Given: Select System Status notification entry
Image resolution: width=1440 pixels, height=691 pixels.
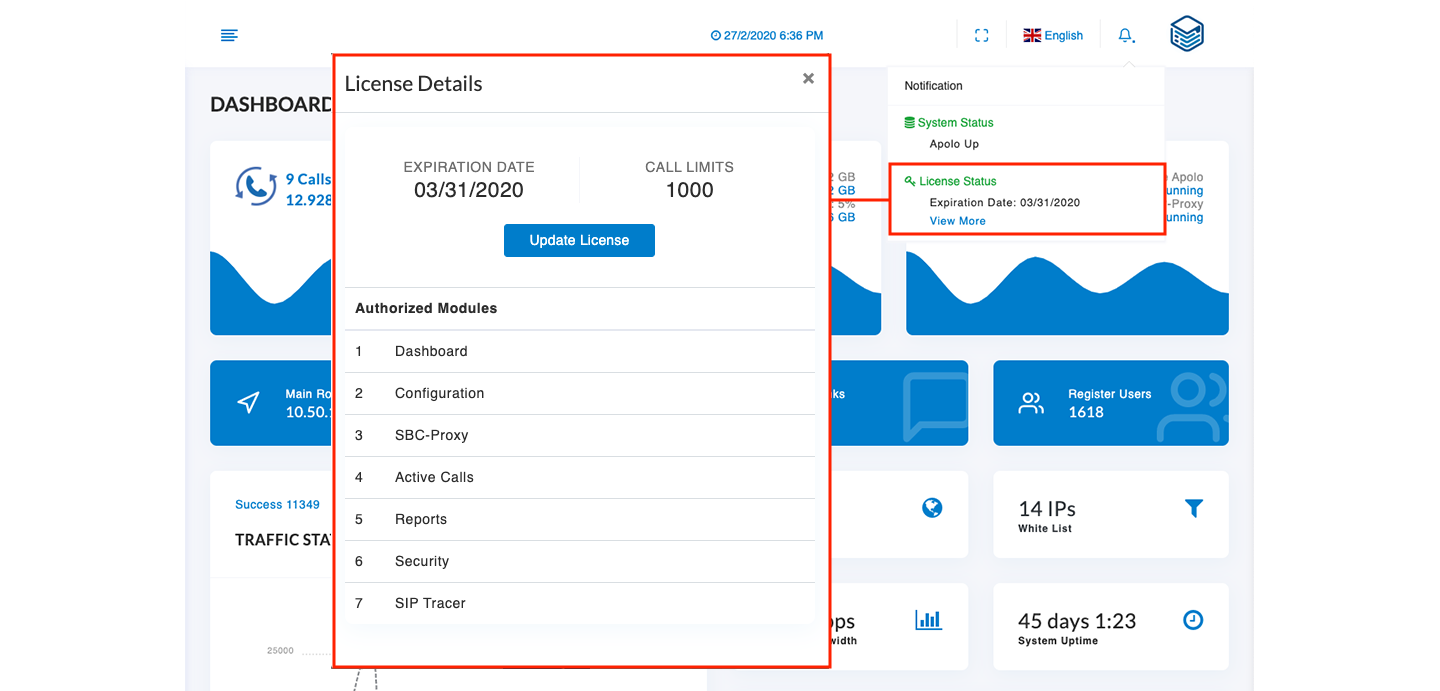Looking at the screenshot, I should point(955,123).
